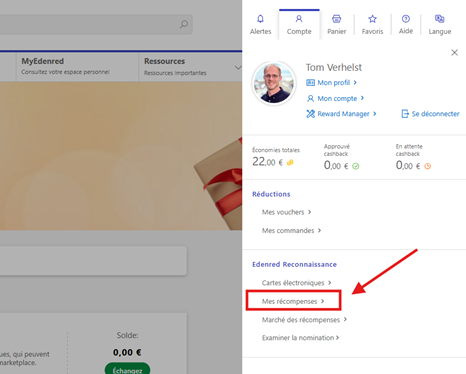Open the Aide help icon
This screenshot has width=466, height=374.
click(406, 19)
